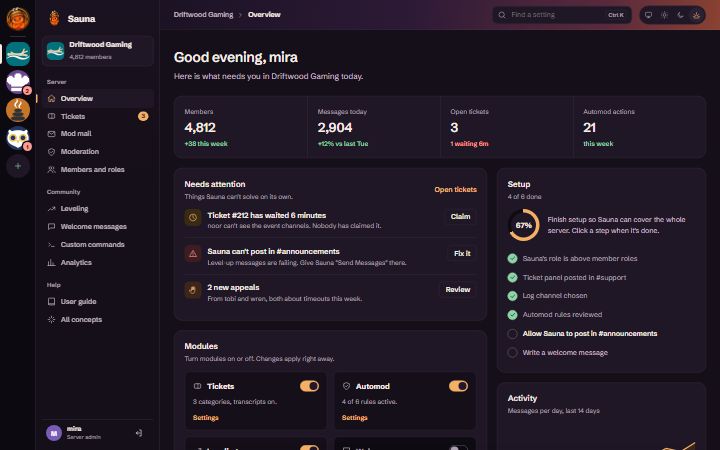
Task: Click the Good evening, mira heading
Action: [236, 57]
